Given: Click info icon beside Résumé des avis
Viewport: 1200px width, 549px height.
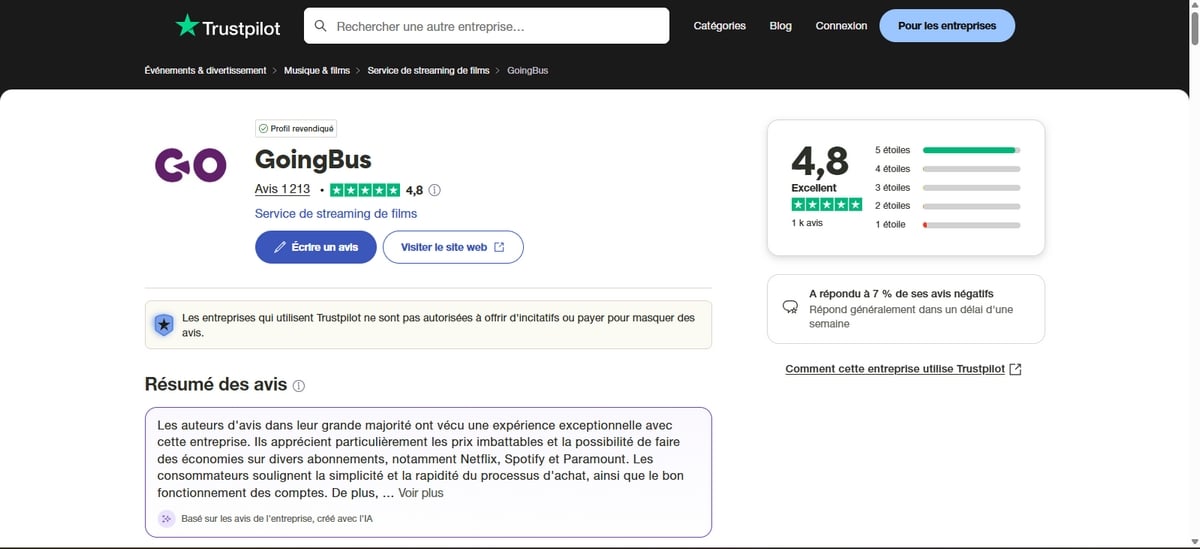Looking at the screenshot, I should [x=299, y=386].
